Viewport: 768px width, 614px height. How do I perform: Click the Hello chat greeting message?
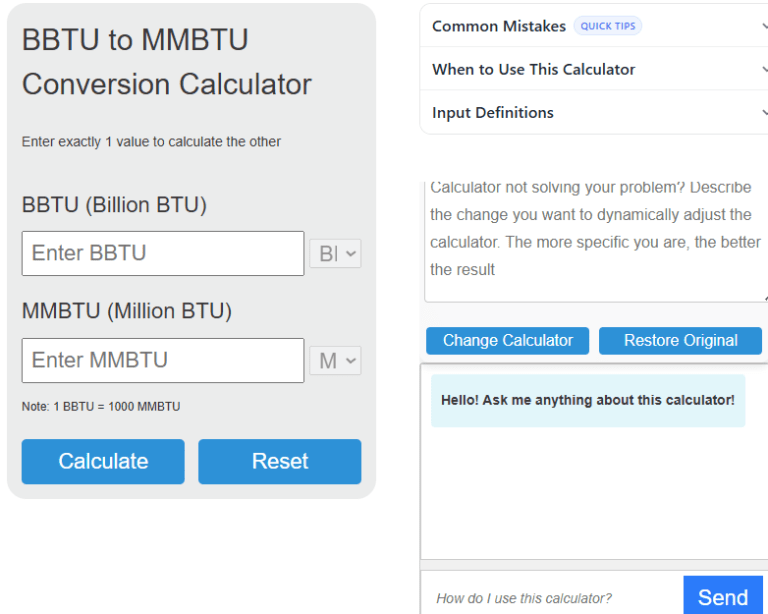tap(588, 400)
